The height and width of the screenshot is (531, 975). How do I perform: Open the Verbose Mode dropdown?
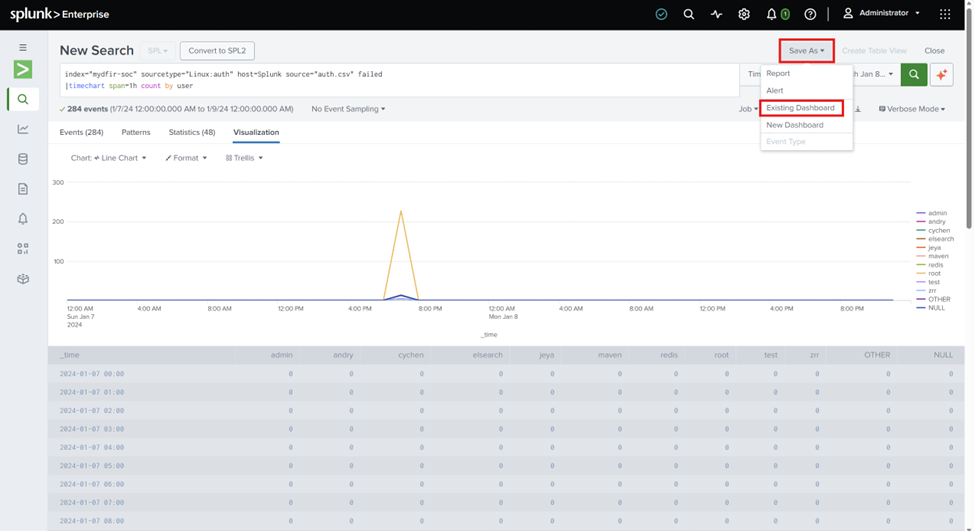point(912,109)
